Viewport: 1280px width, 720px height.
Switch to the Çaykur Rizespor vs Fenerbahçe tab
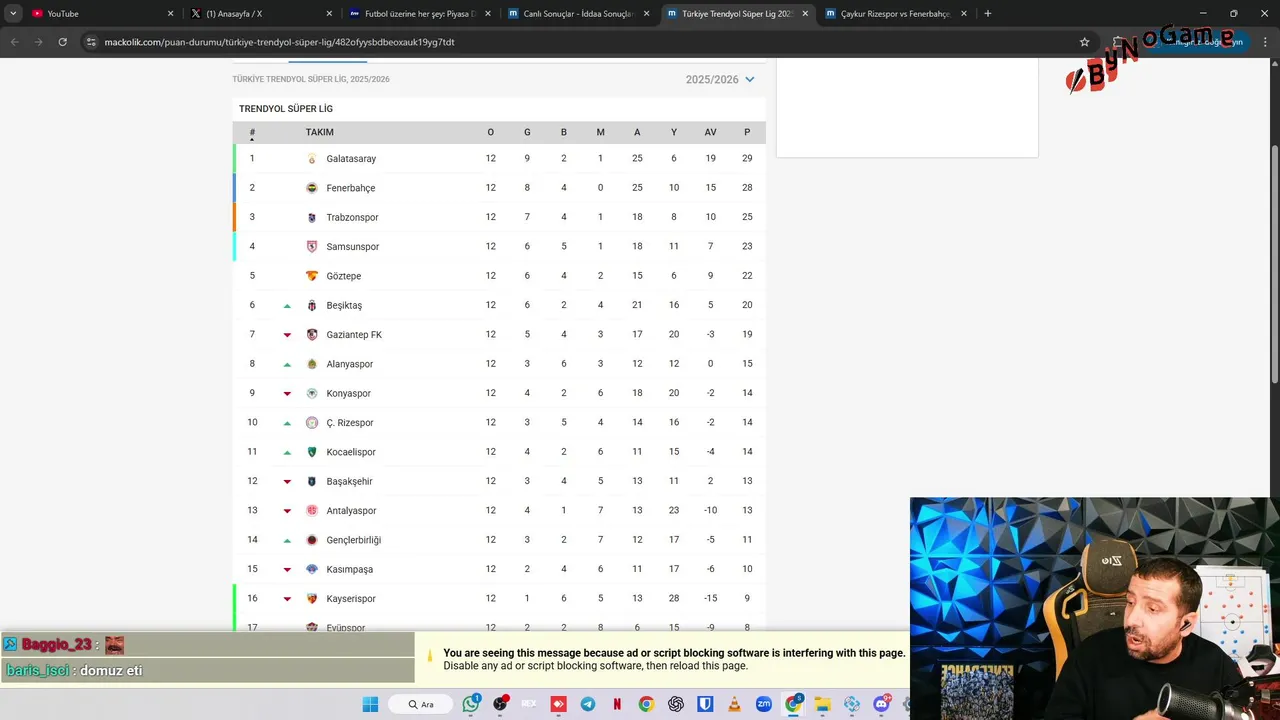[896, 14]
